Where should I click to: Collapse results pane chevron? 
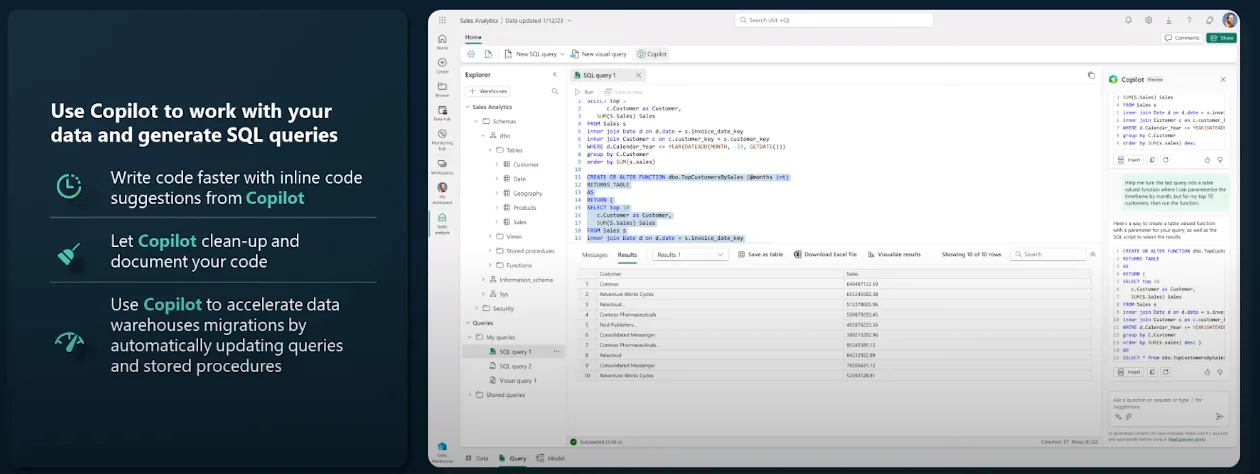1092,254
